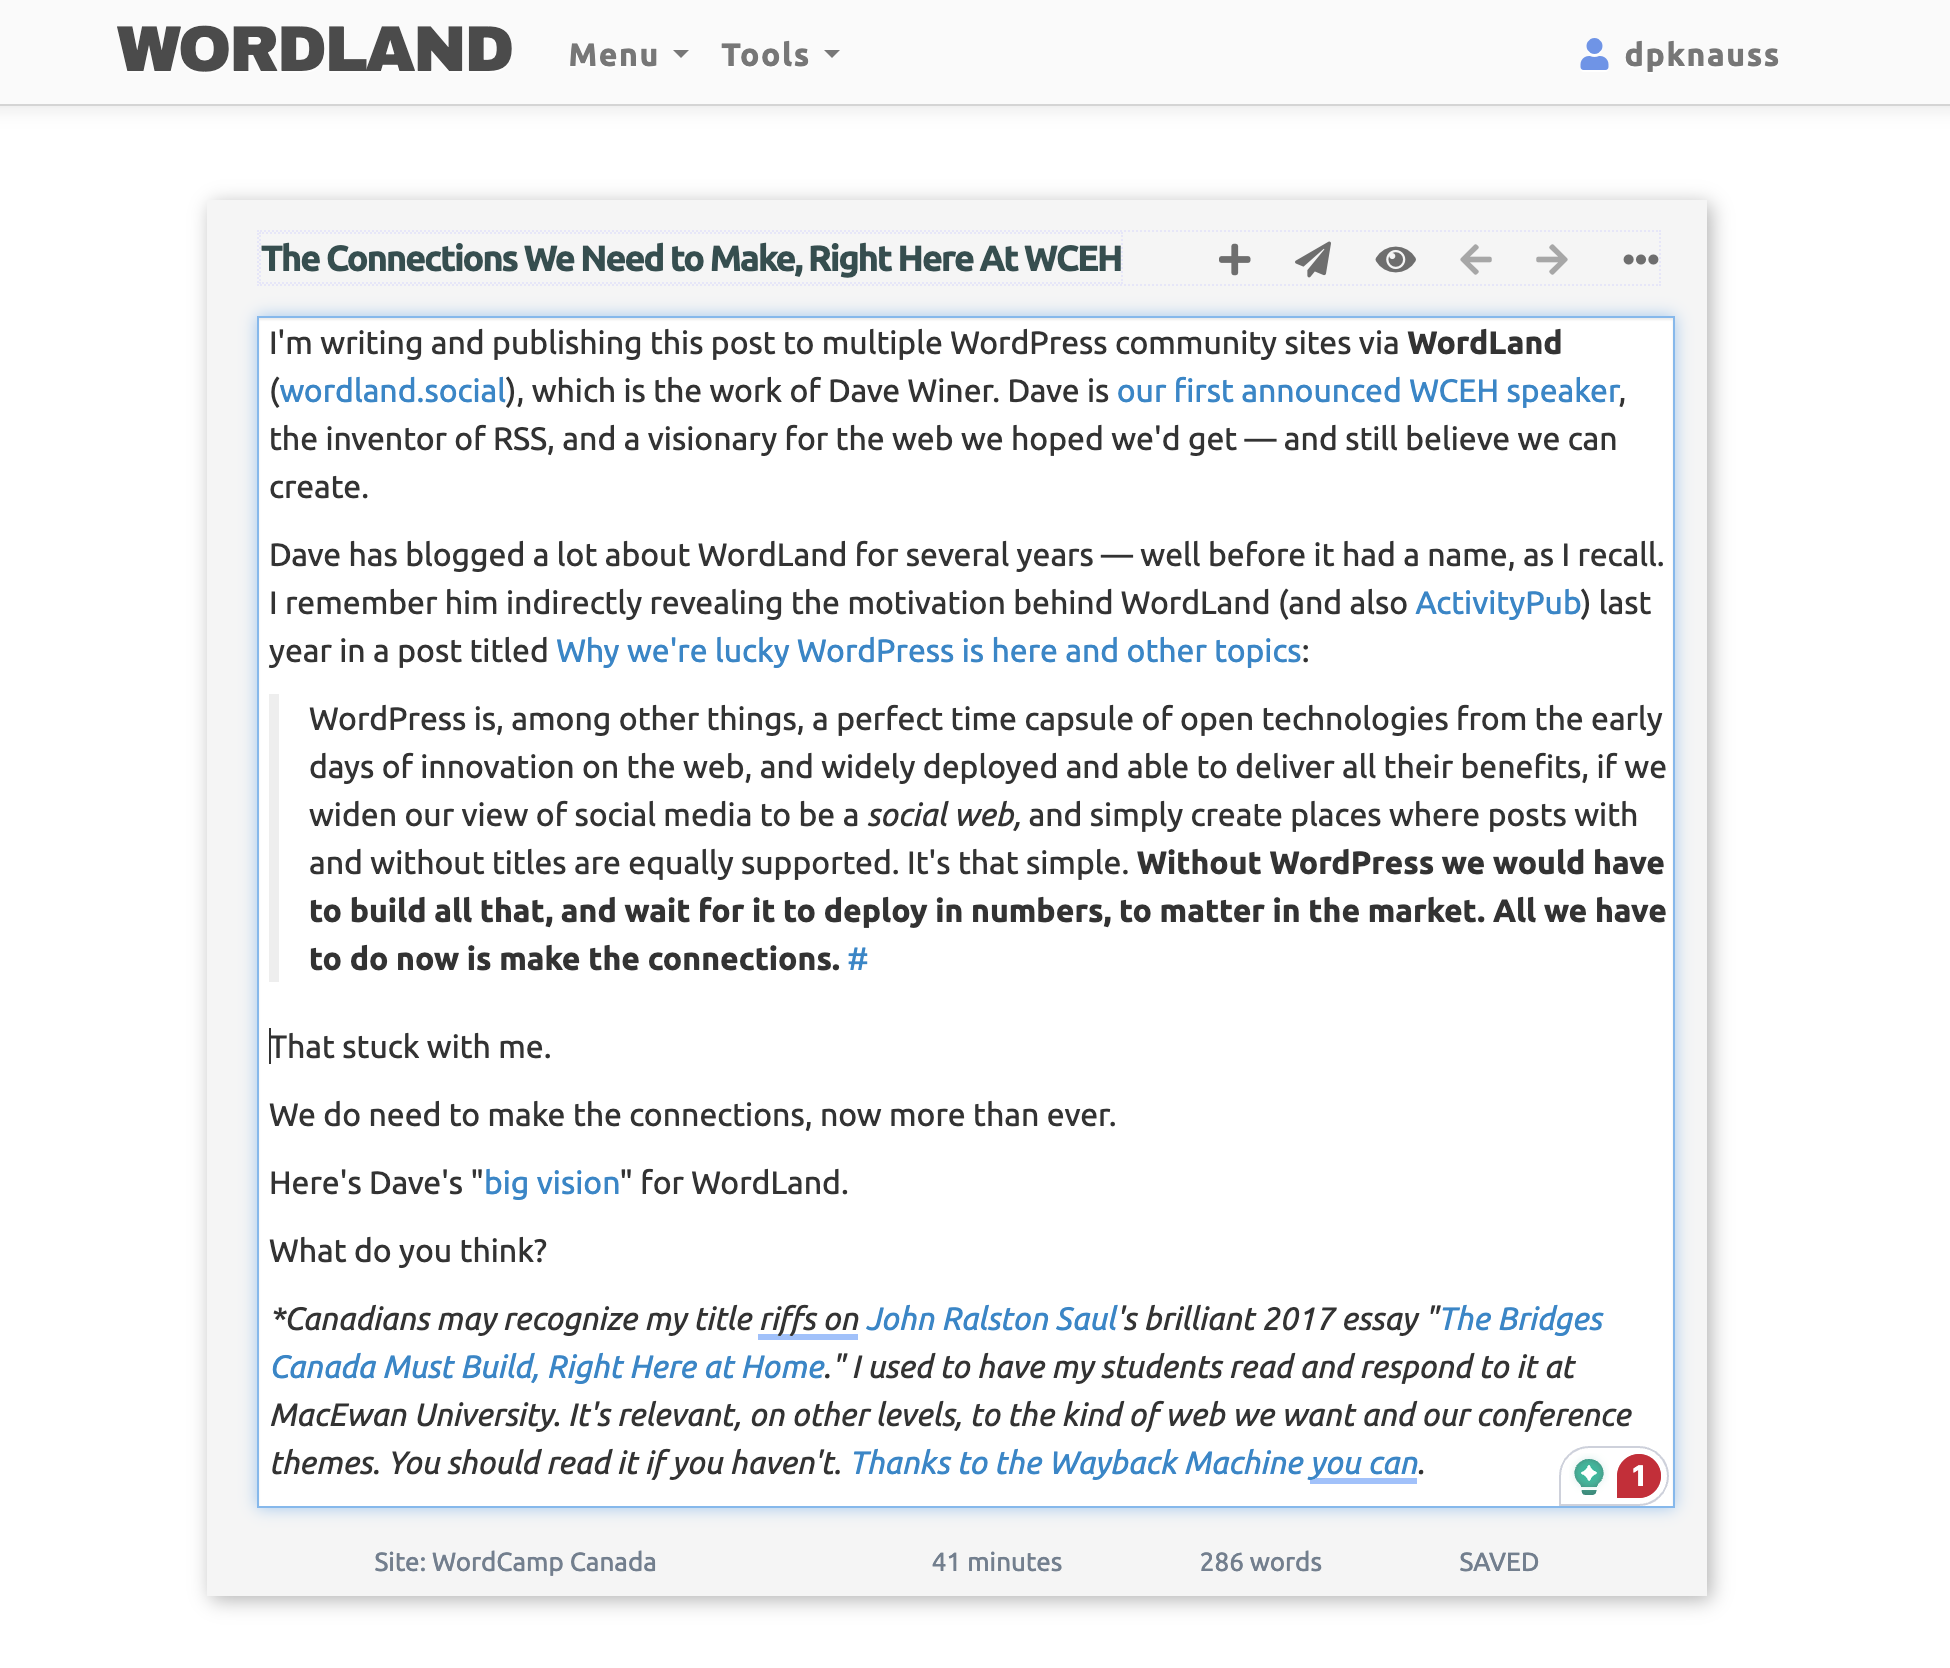This screenshot has width=1950, height=1668.
Task: Edit the post title field
Action: [691, 259]
